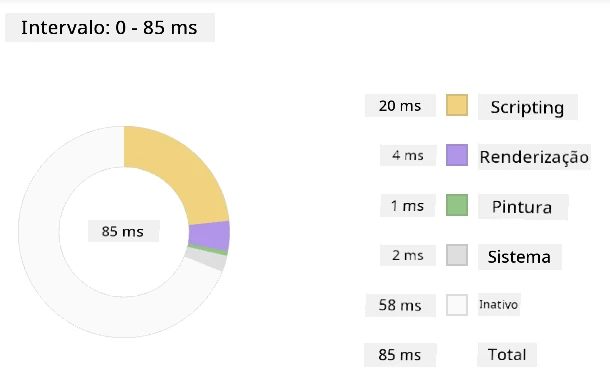610x378 pixels.
Task: Click the gray Sistema color swatch
Action: click(x=457, y=255)
